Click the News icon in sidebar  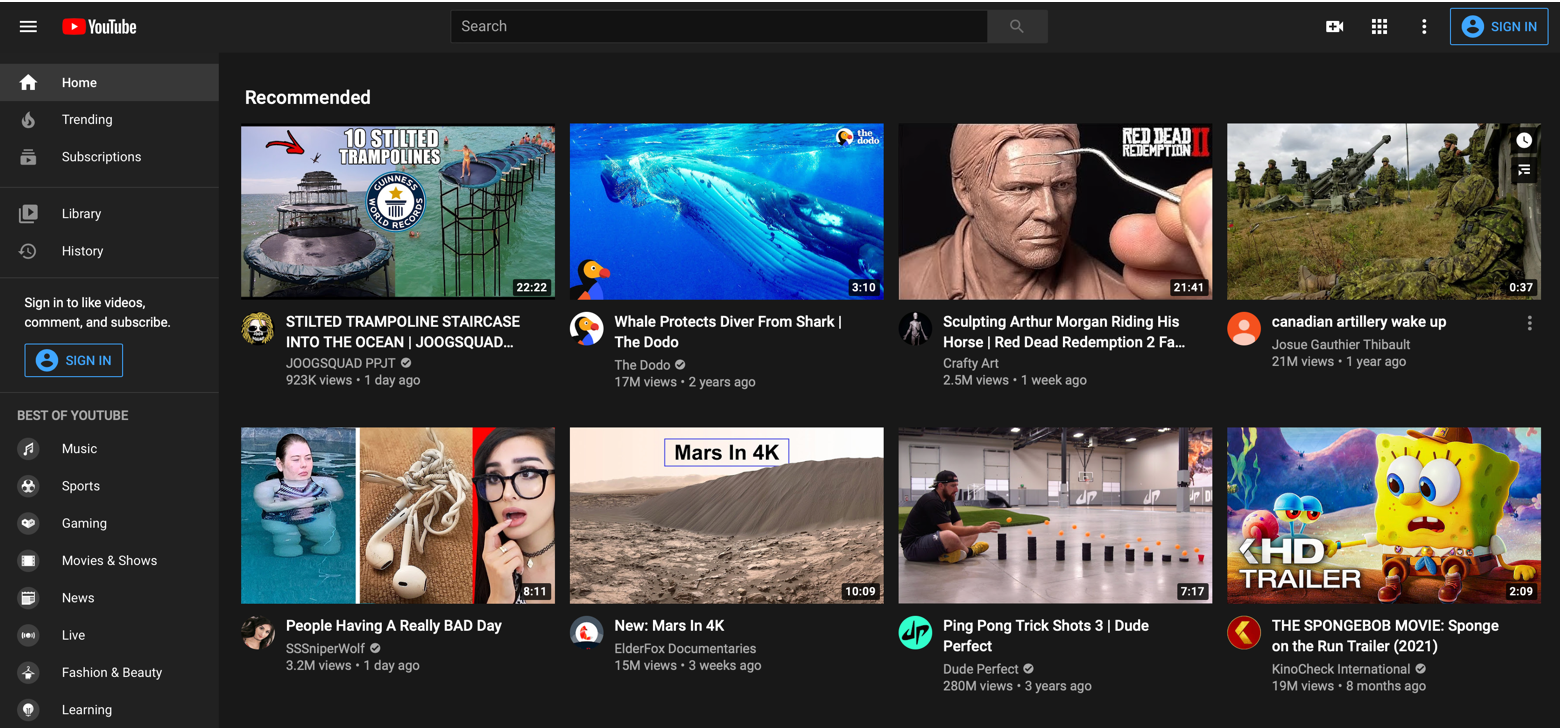pyautogui.click(x=28, y=598)
